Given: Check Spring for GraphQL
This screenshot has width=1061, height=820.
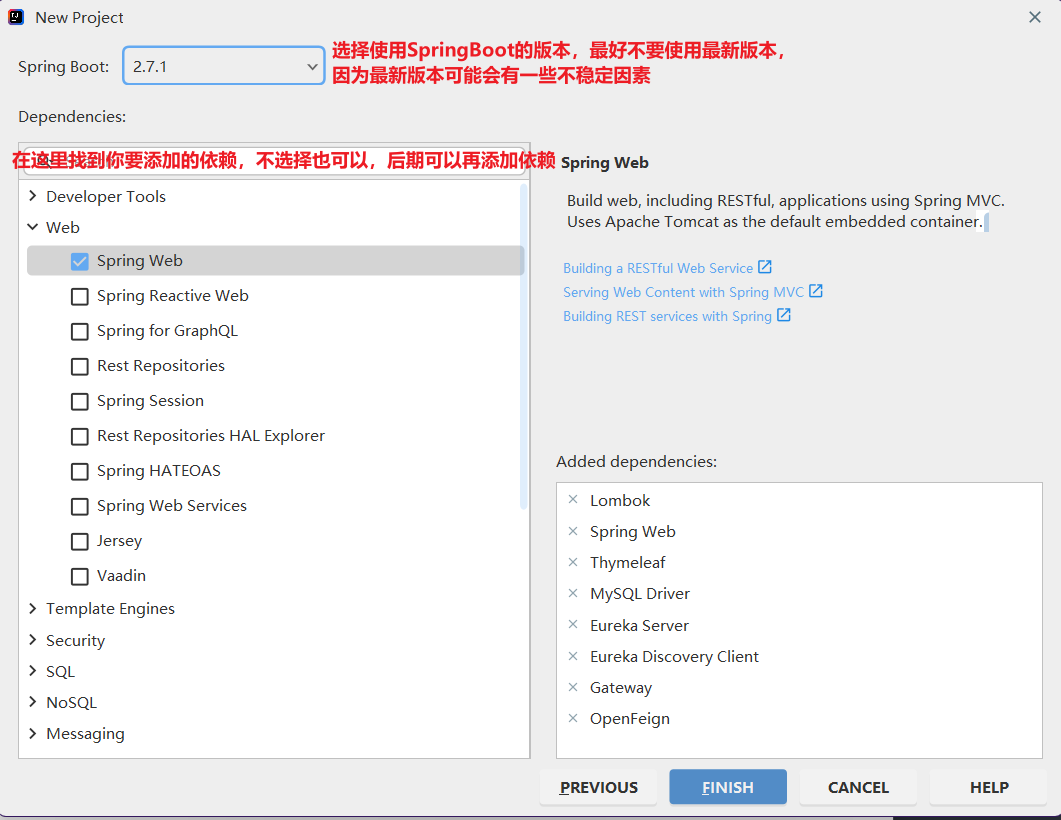Looking at the screenshot, I should (x=80, y=332).
